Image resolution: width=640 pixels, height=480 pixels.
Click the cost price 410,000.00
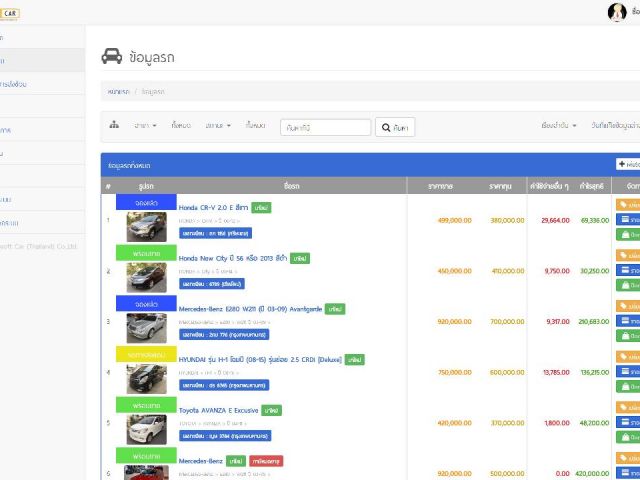tap(508, 271)
